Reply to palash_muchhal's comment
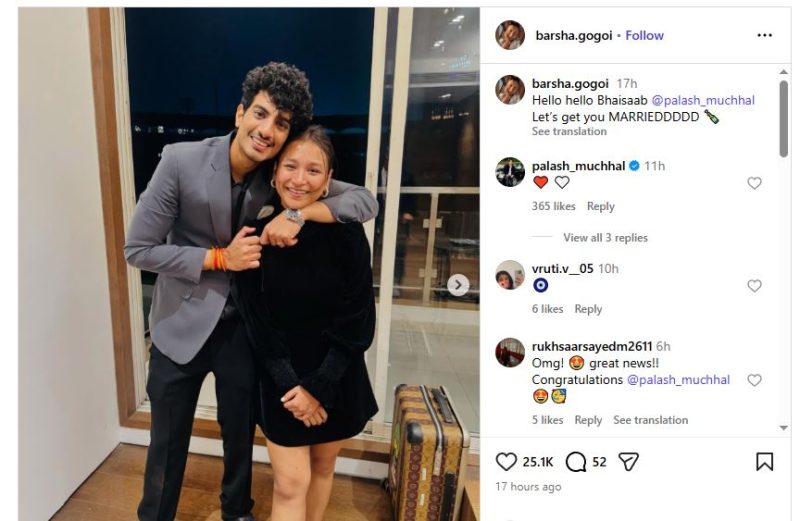The image size is (800, 521). pos(600,206)
